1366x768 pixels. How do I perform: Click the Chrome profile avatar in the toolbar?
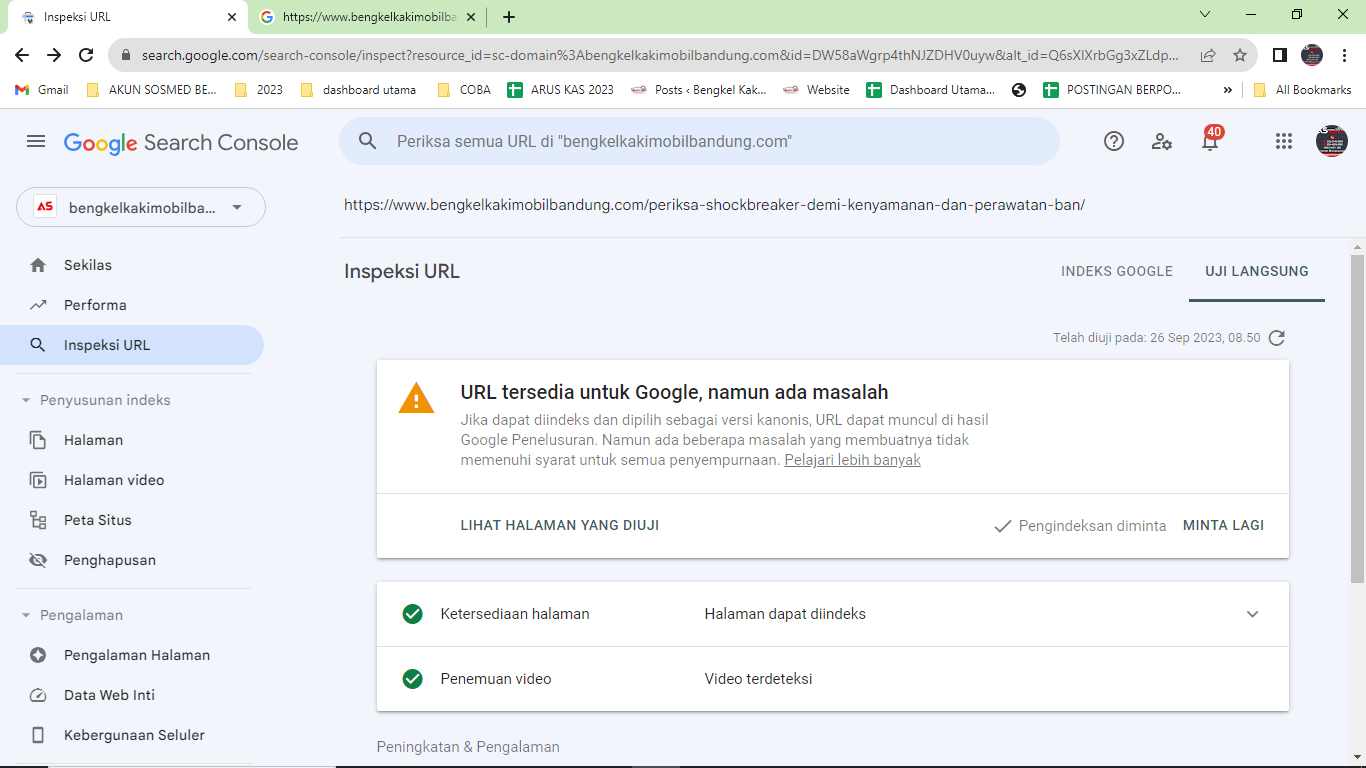coord(1312,55)
